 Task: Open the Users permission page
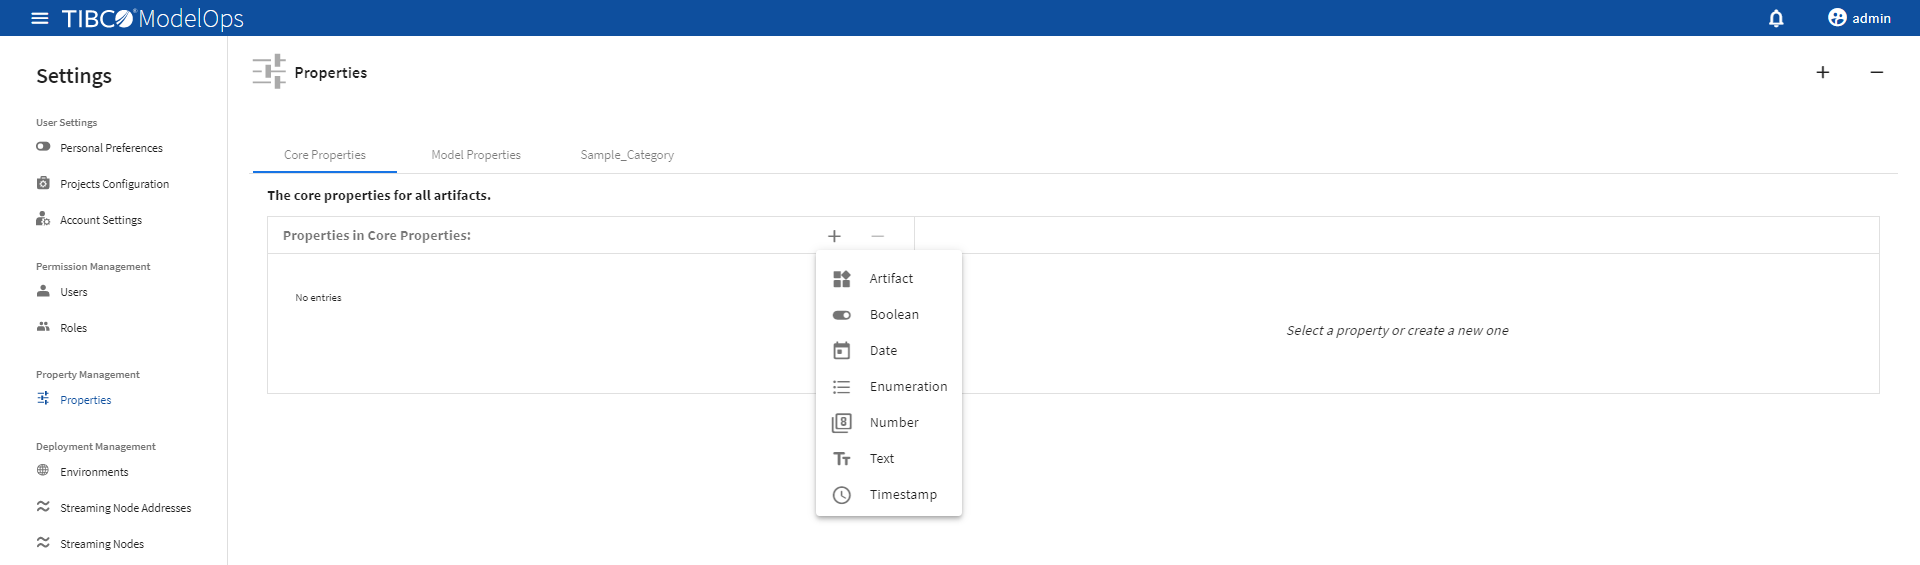[73, 292]
